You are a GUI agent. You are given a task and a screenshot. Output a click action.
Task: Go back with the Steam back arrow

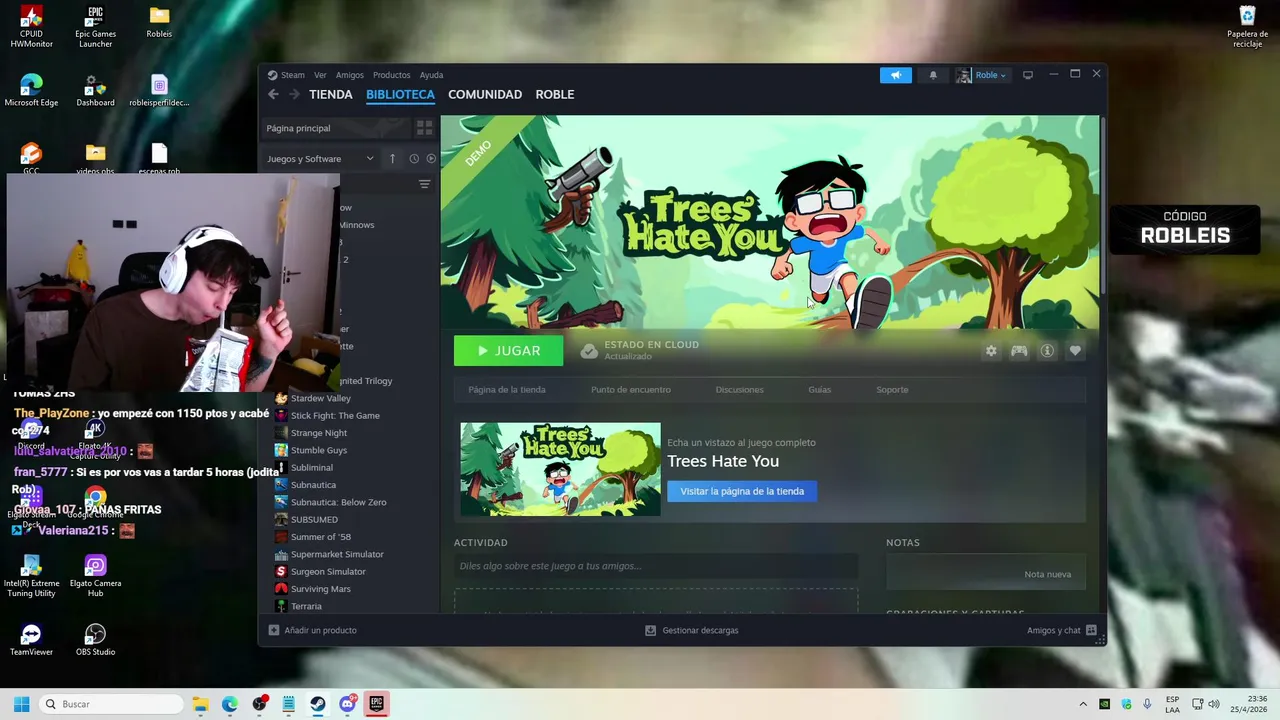273,94
